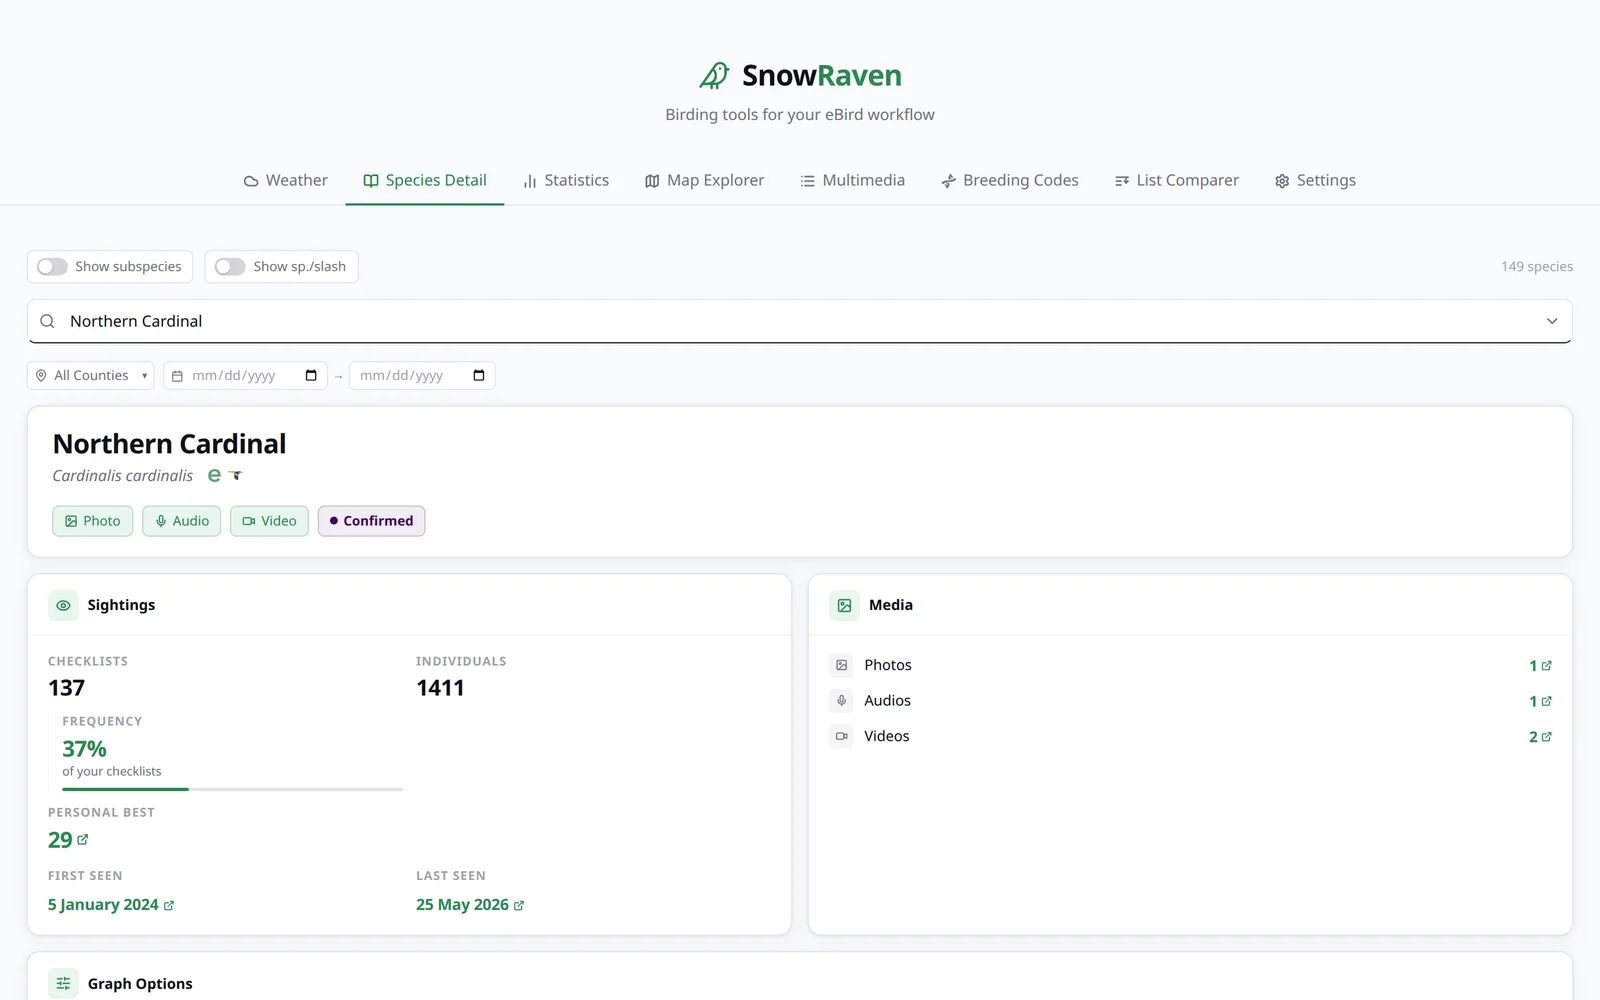Open the Photos count external link
This screenshot has height=1000, width=1600.
[x=1540, y=666]
